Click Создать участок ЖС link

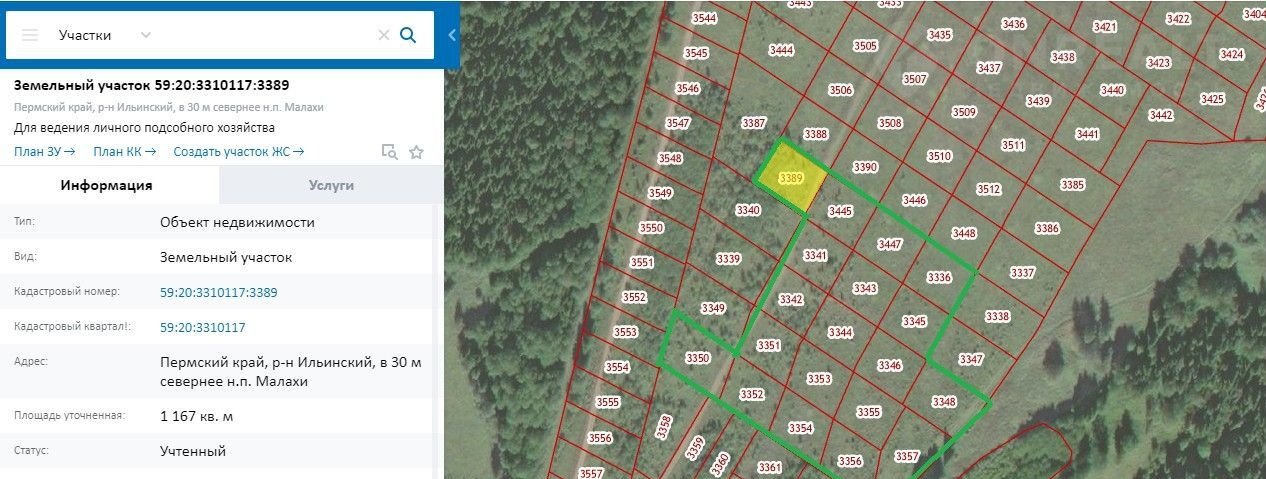click(238, 152)
